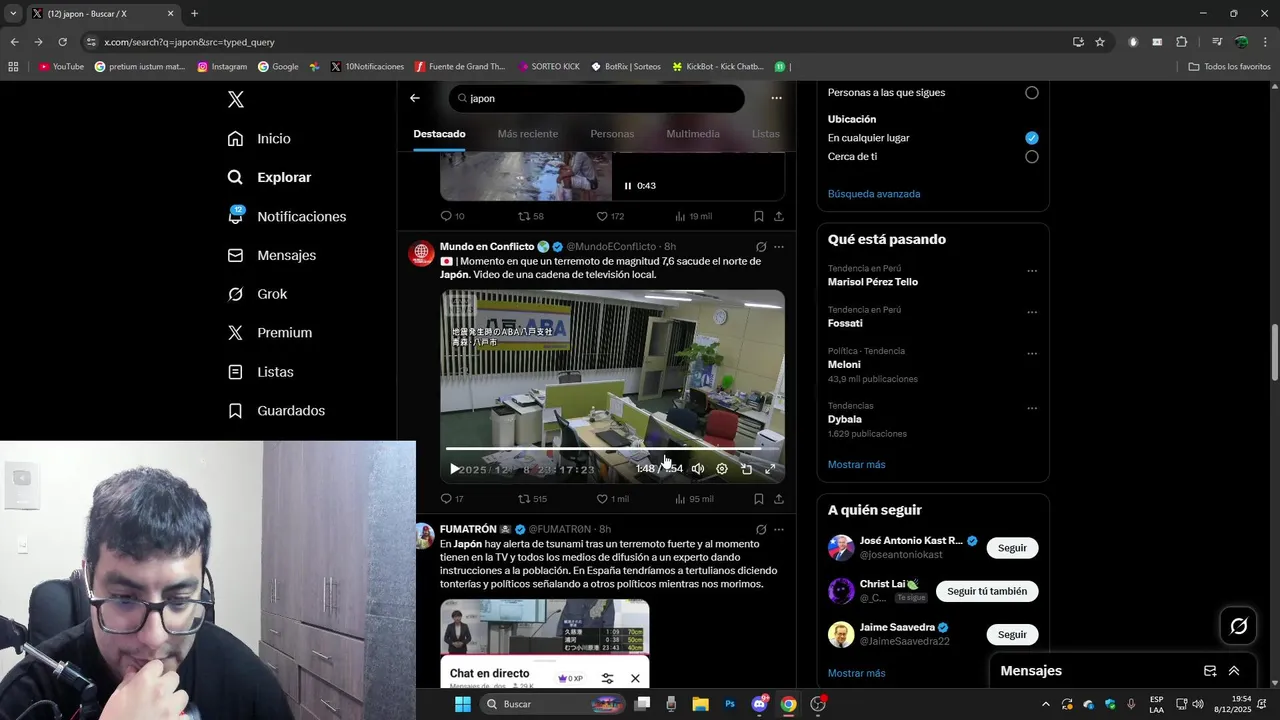1280x720 pixels.
Task: Open the FUMATRÓN post TV image
Action: coord(545,627)
